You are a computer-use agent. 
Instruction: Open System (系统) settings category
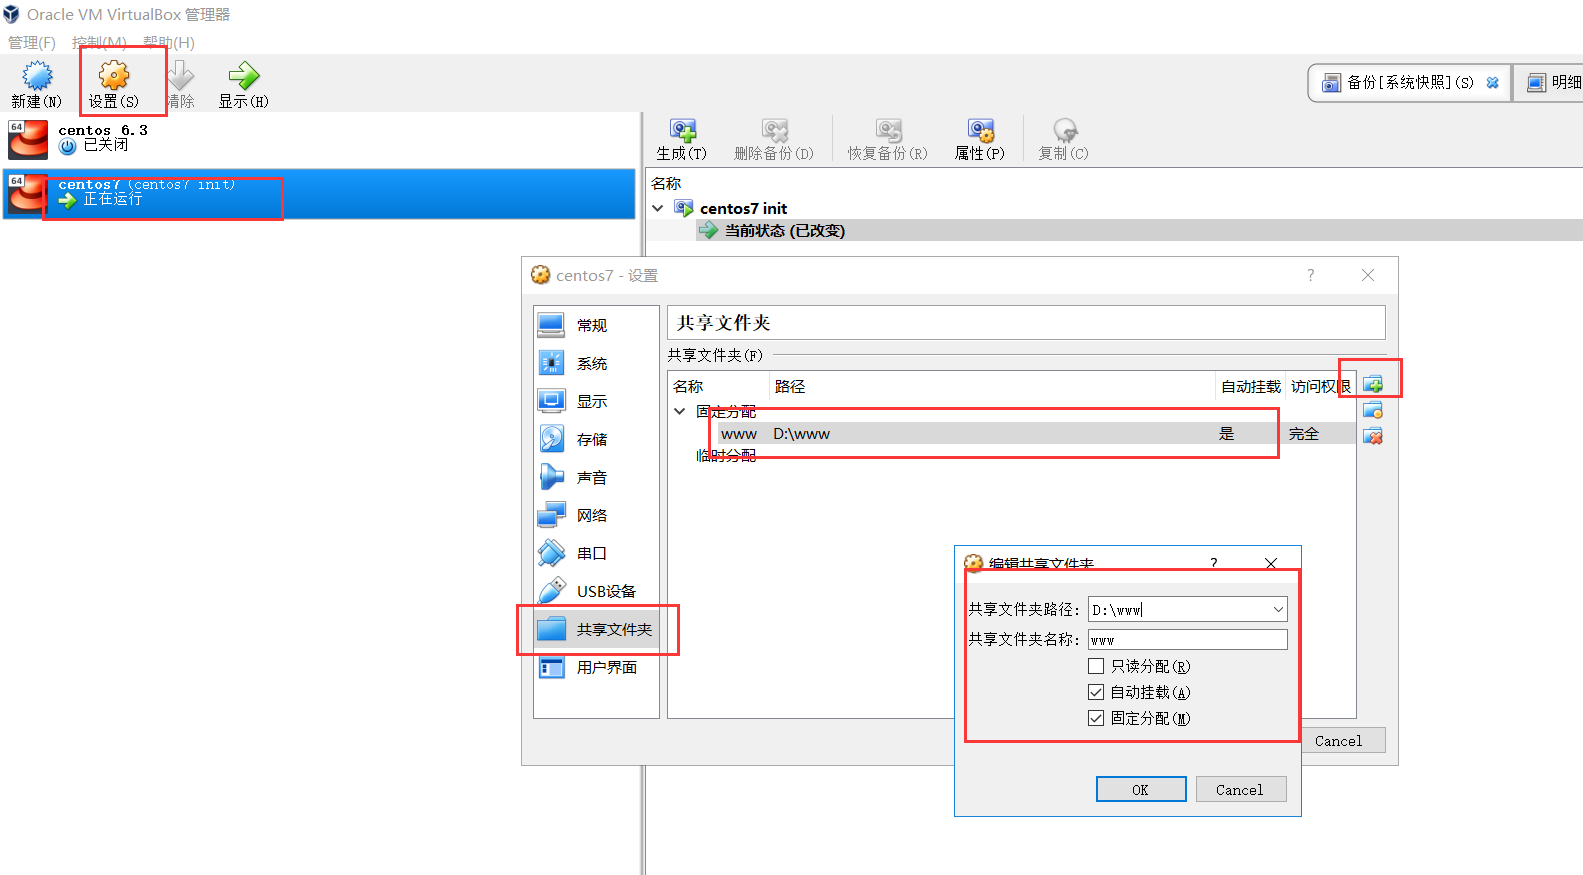(x=596, y=363)
